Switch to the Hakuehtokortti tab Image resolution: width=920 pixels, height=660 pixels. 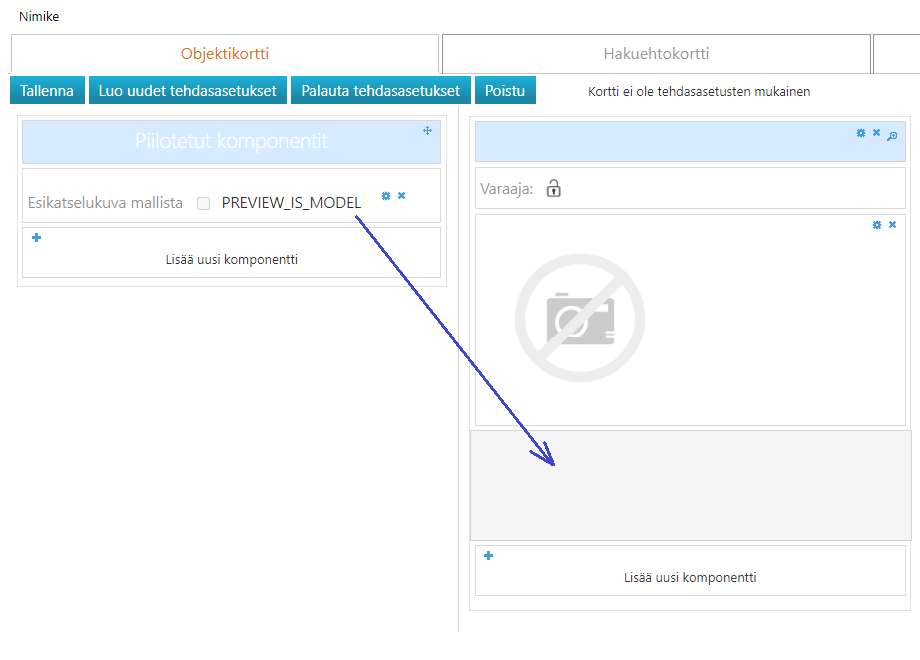(656, 54)
